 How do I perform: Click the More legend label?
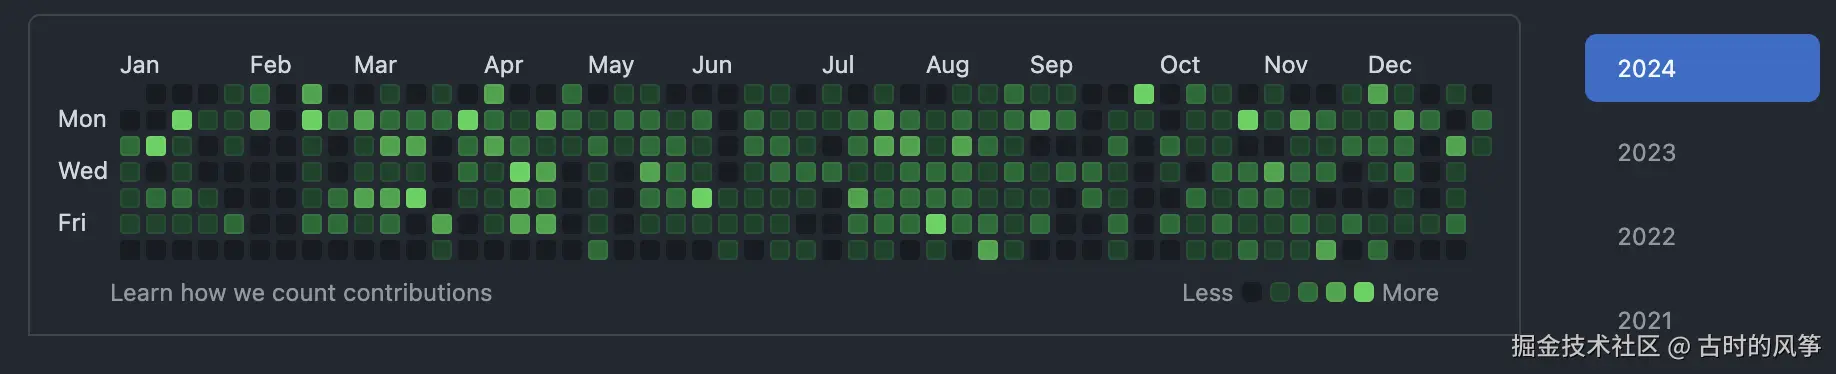1410,293
